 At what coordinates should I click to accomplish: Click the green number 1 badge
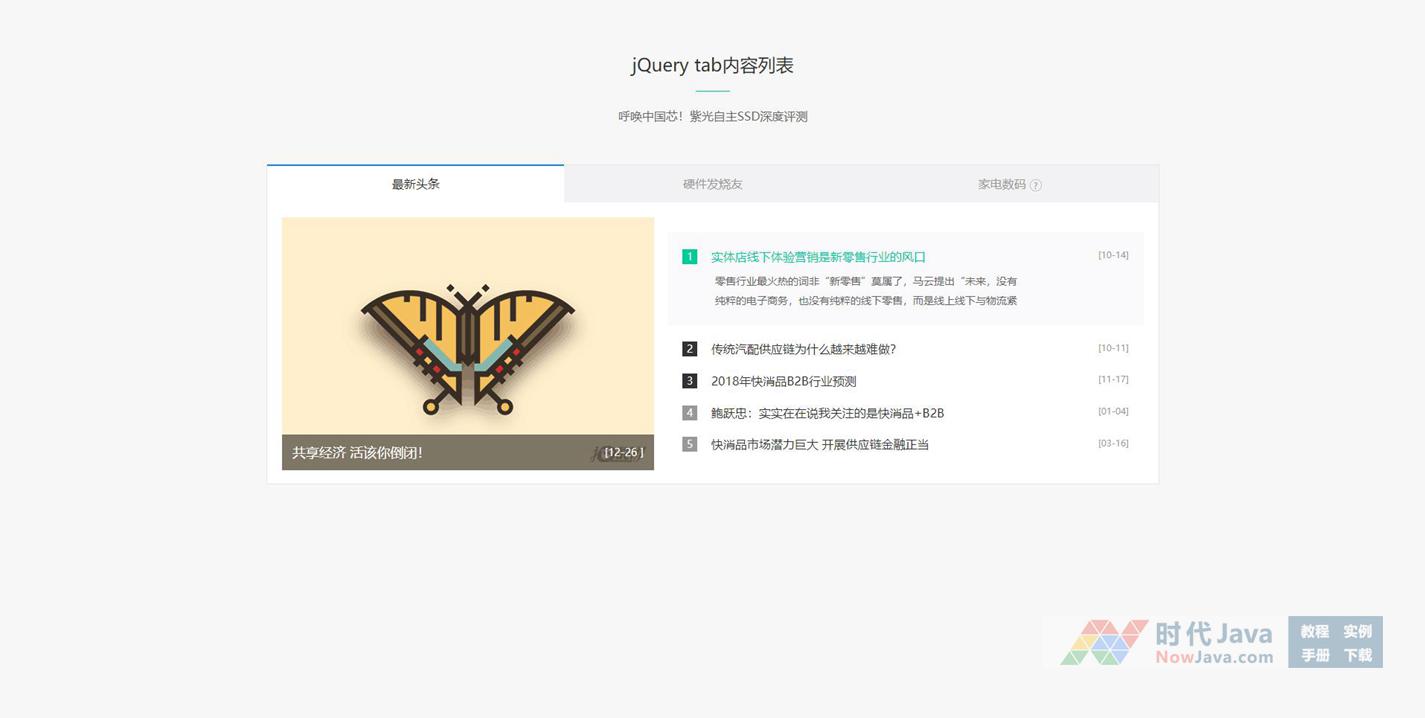tap(689, 257)
